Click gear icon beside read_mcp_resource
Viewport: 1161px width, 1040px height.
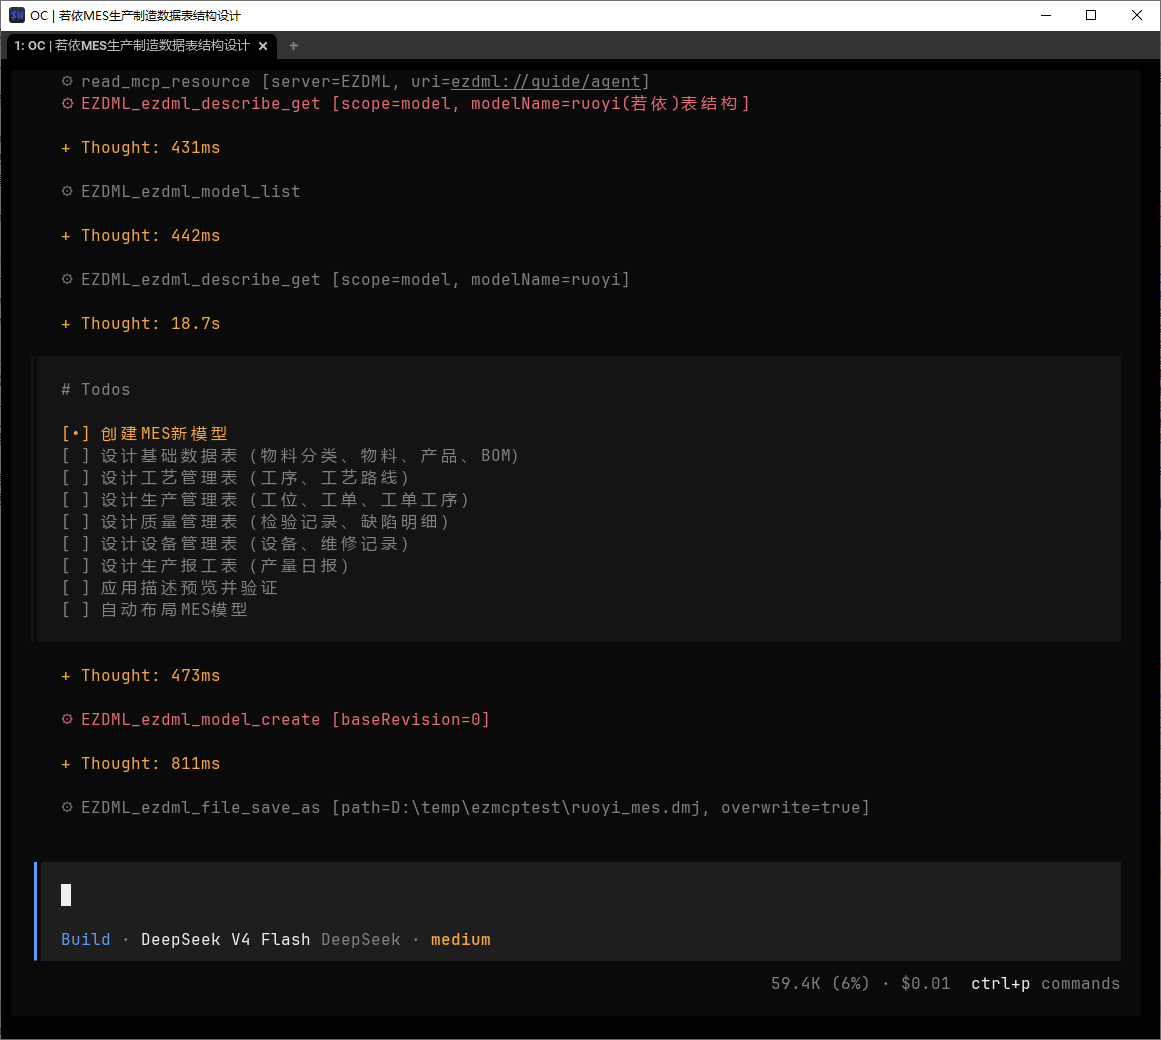pos(67,81)
